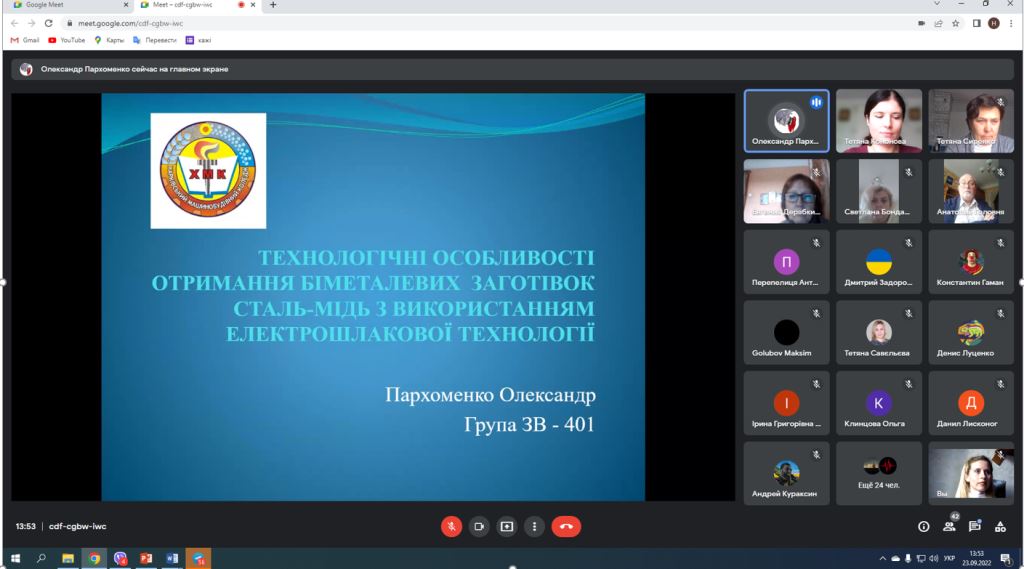Screen dimensions: 1024x569
Task: Select Светлана Бонда... participant tile
Action: 879,191
